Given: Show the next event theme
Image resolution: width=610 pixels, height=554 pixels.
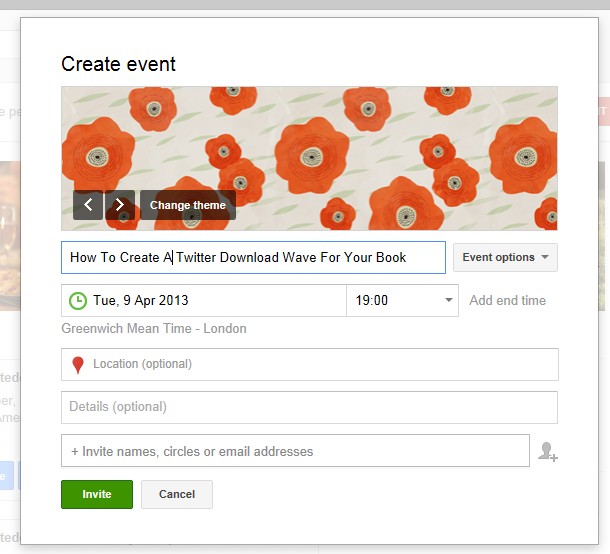Looking at the screenshot, I should pyautogui.click(x=120, y=205).
